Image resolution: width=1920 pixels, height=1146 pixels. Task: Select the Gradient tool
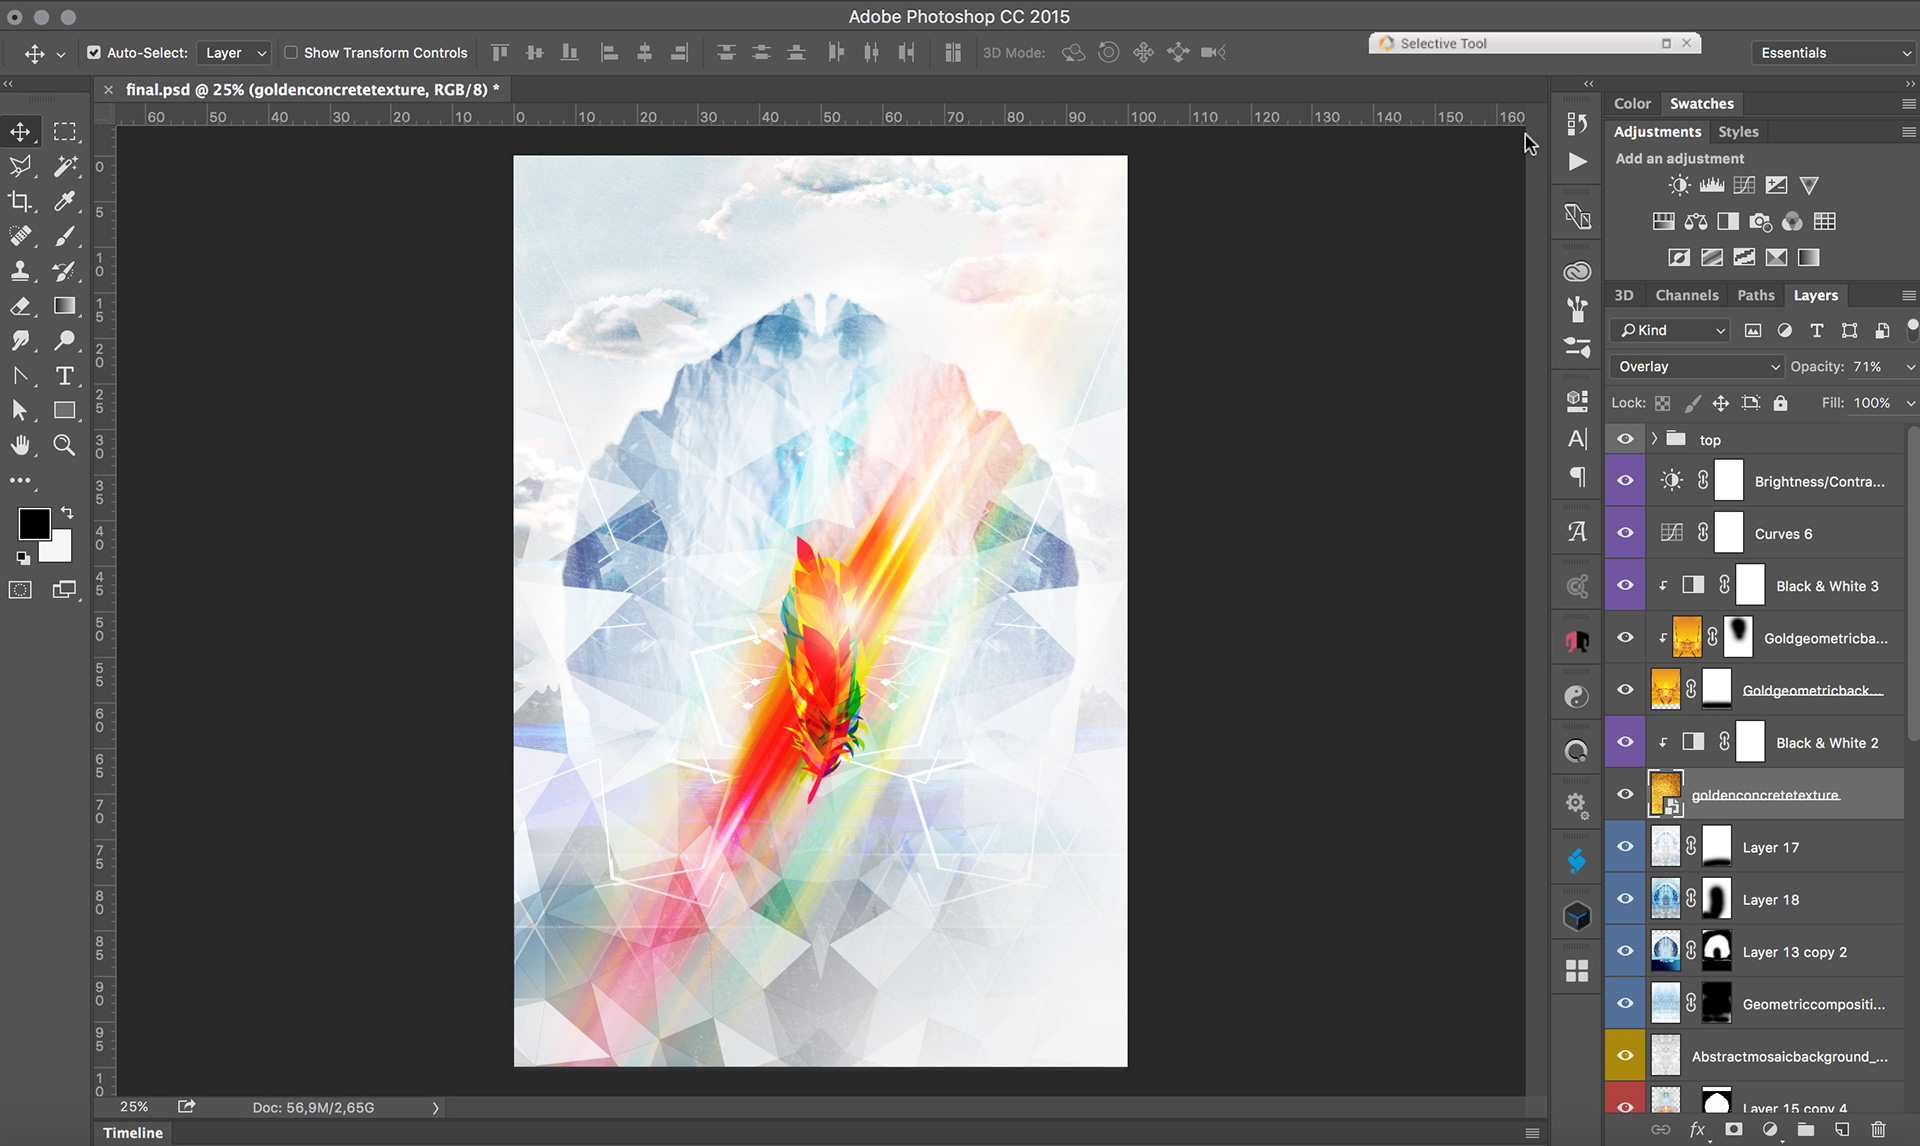click(x=65, y=306)
